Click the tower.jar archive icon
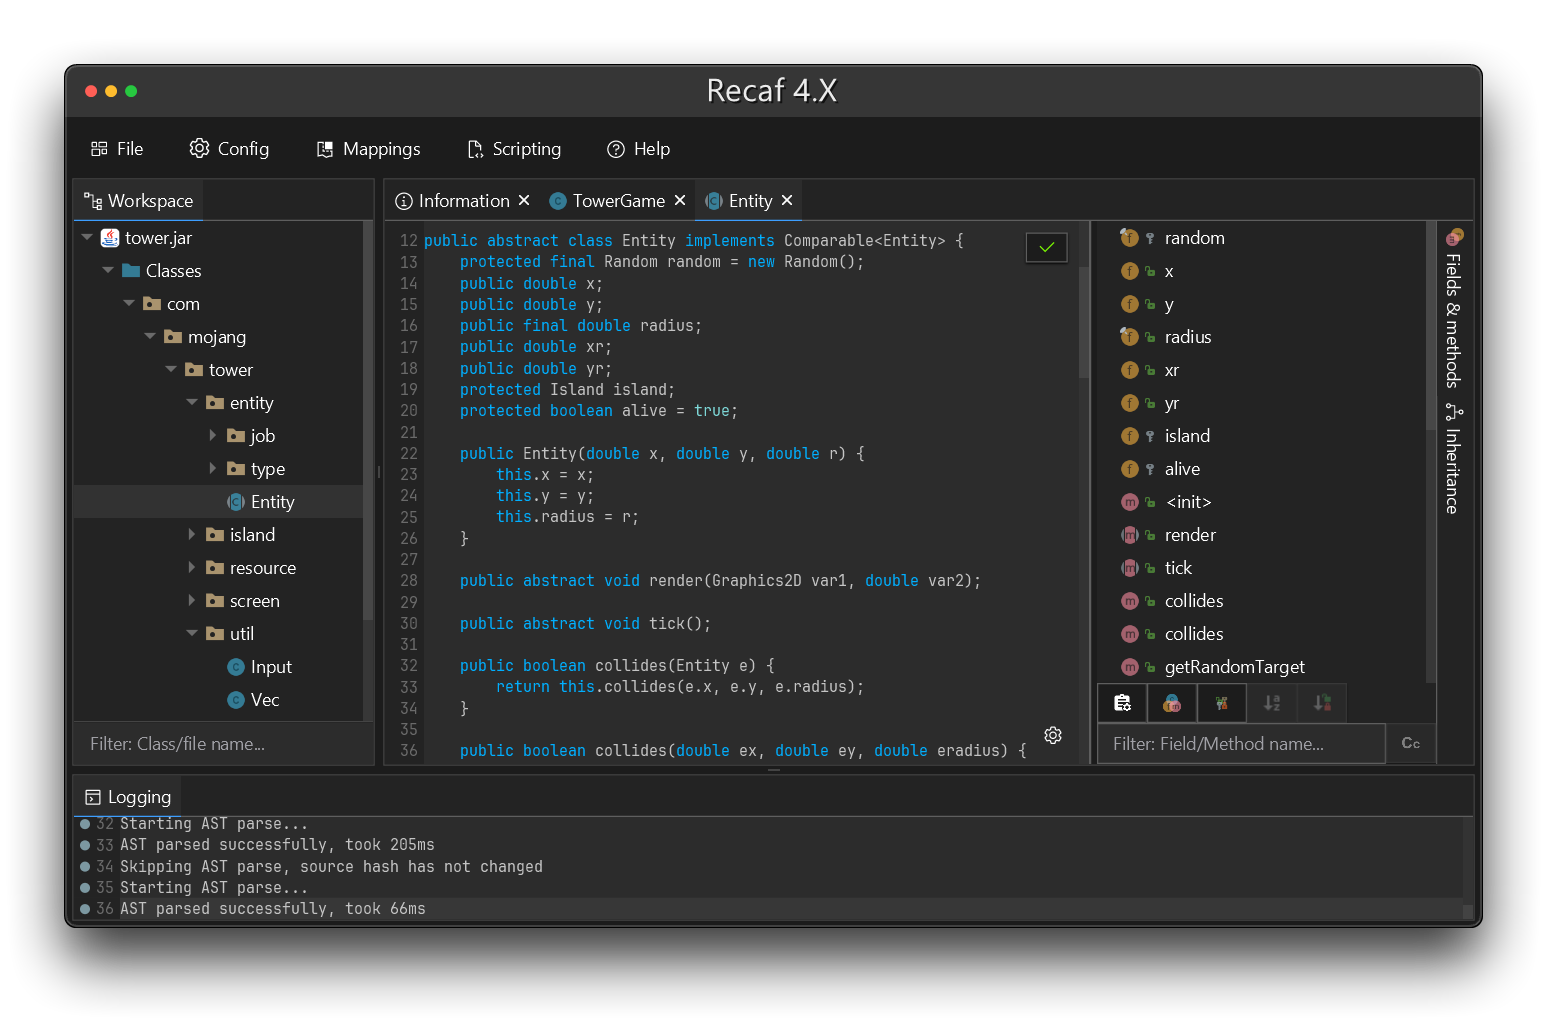This screenshot has width=1547, height=1024. pyautogui.click(x=110, y=238)
